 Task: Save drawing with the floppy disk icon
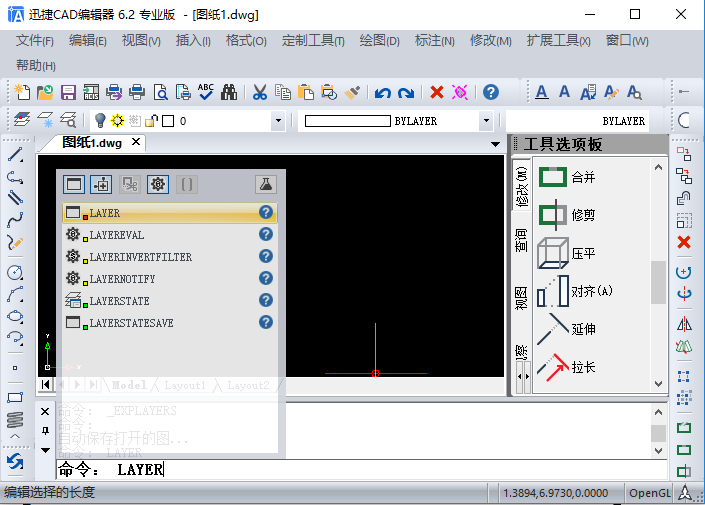click(x=68, y=92)
